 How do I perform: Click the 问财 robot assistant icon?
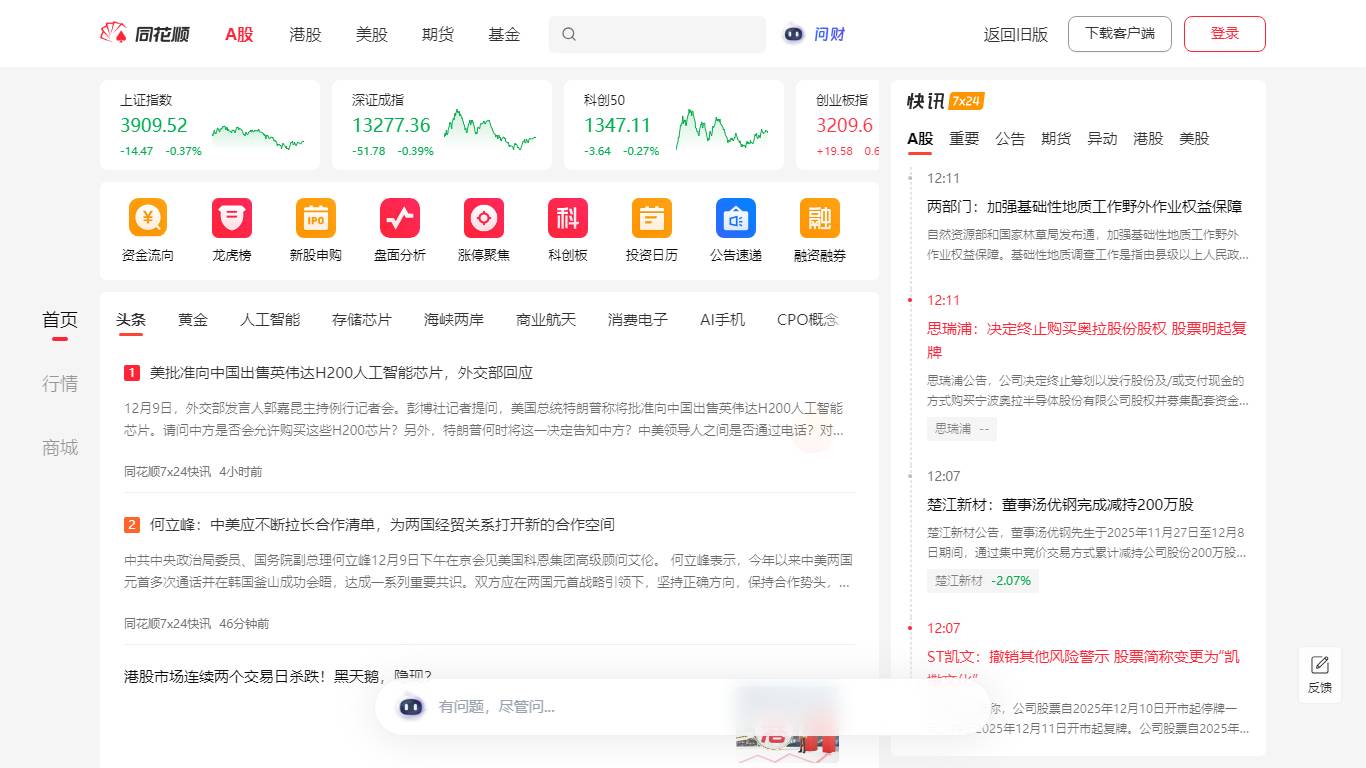(794, 34)
